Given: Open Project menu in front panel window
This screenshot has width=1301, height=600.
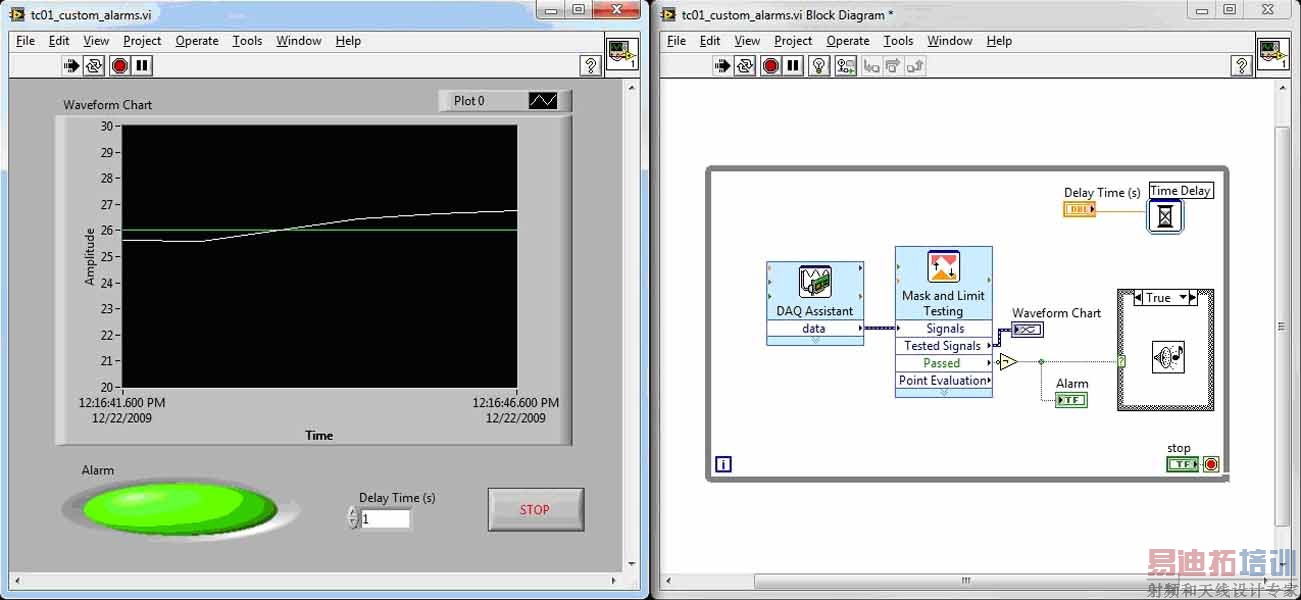Looking at the screenshot, I should pyautogui.click(x=142, y=41).
